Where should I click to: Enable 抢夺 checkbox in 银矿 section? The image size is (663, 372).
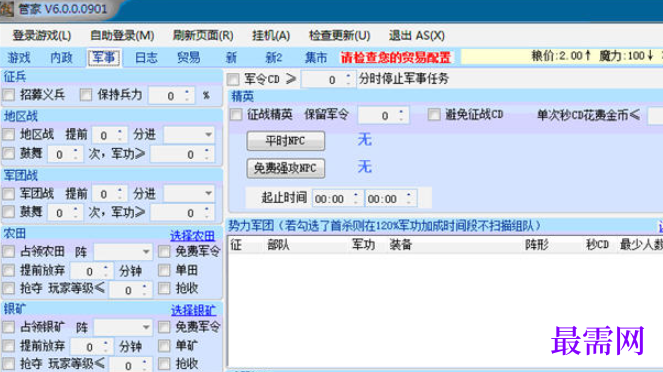9,364
